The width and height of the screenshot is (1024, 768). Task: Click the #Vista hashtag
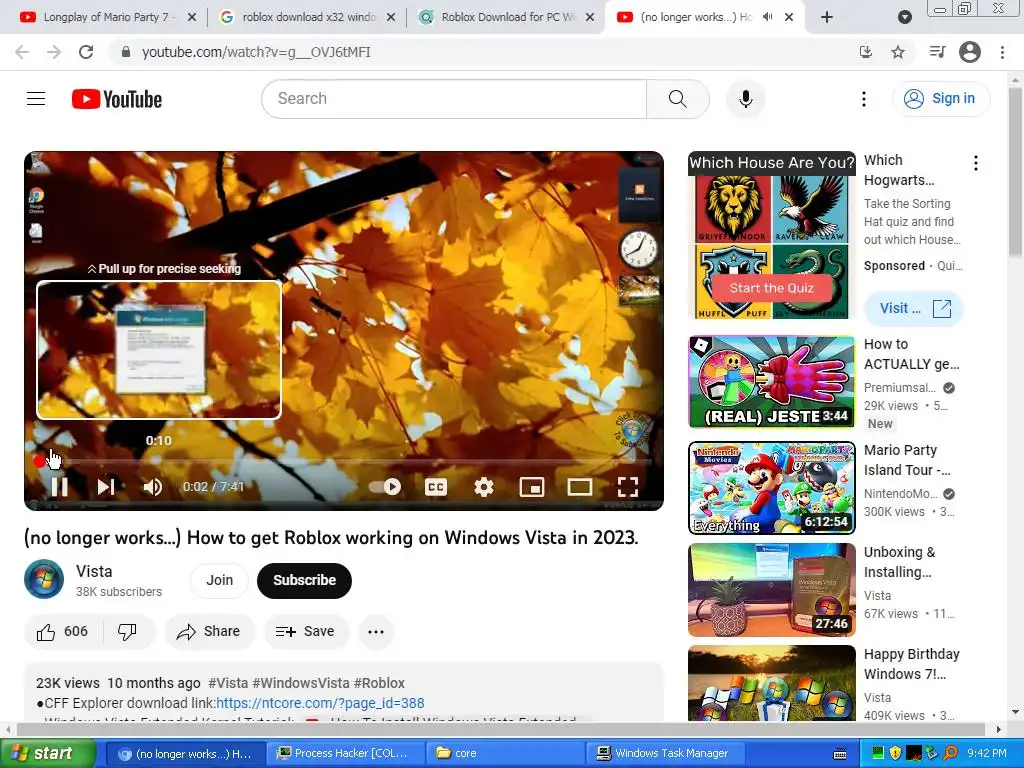pos(228,683)
